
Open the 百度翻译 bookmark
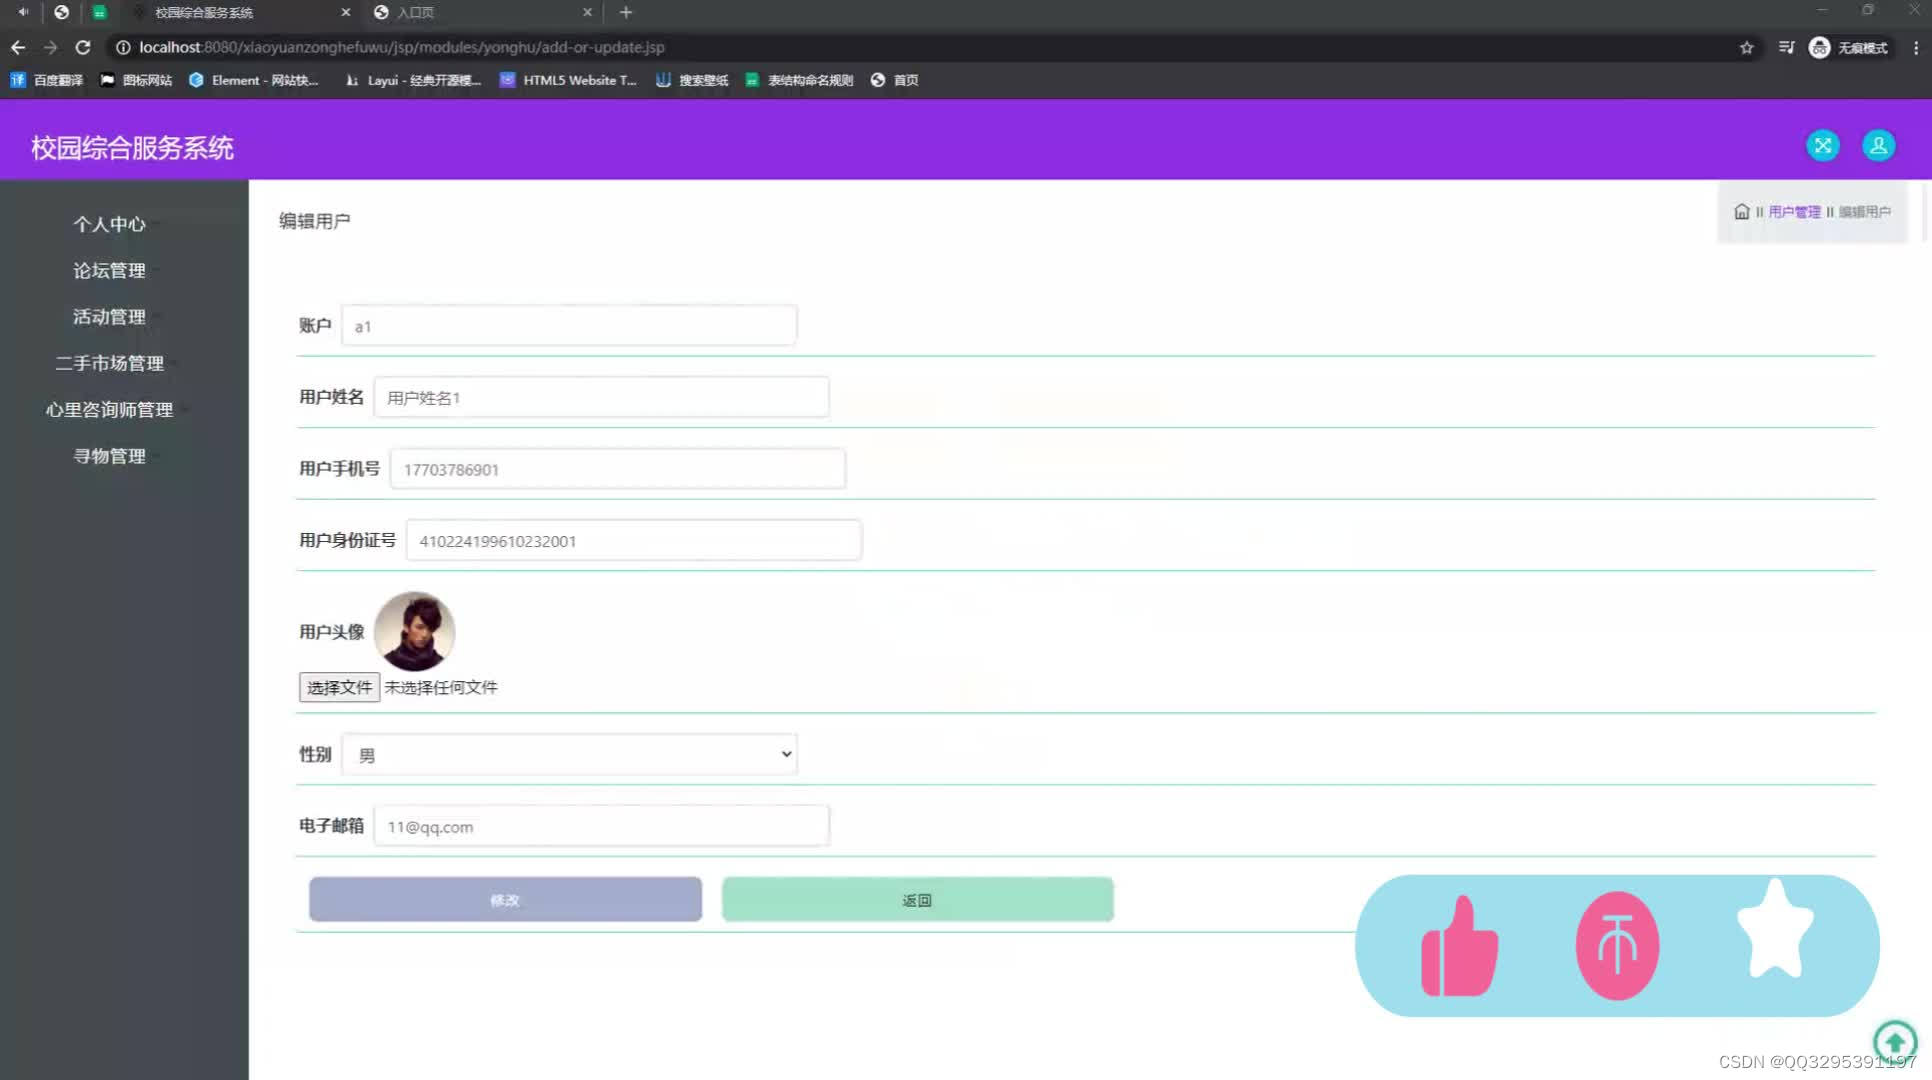click(47, 80)
